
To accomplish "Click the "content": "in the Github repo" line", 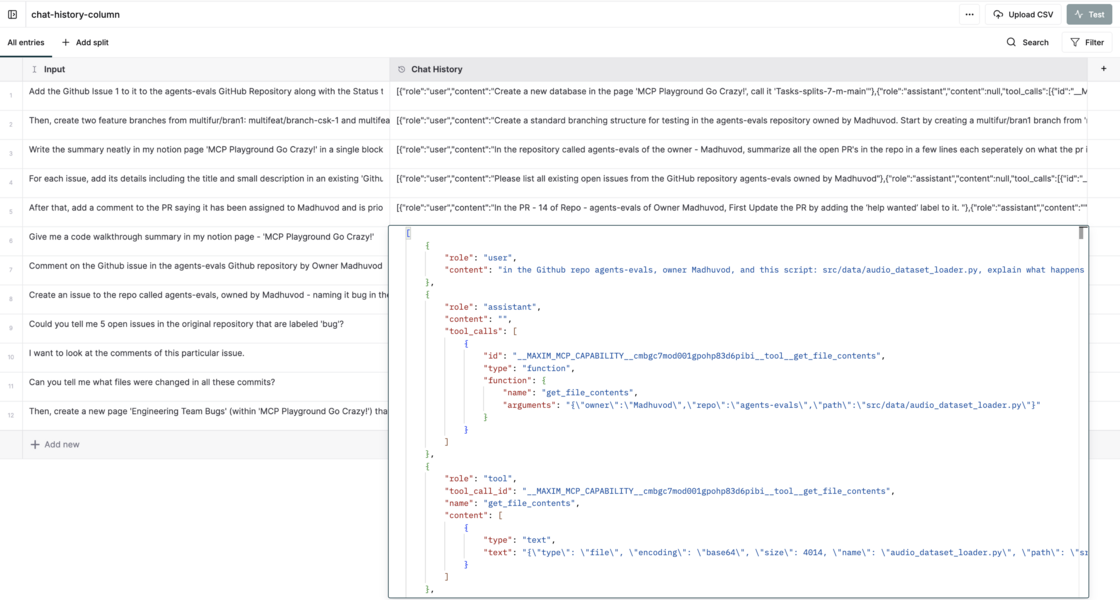I will tap(764, 270).
